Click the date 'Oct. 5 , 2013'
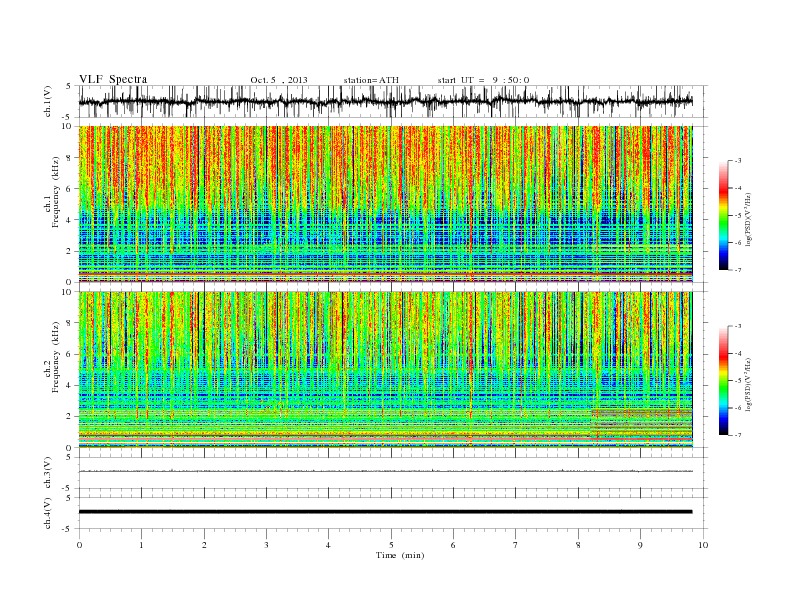The width and height of the screenshot is (792, 612). (279, 80)
